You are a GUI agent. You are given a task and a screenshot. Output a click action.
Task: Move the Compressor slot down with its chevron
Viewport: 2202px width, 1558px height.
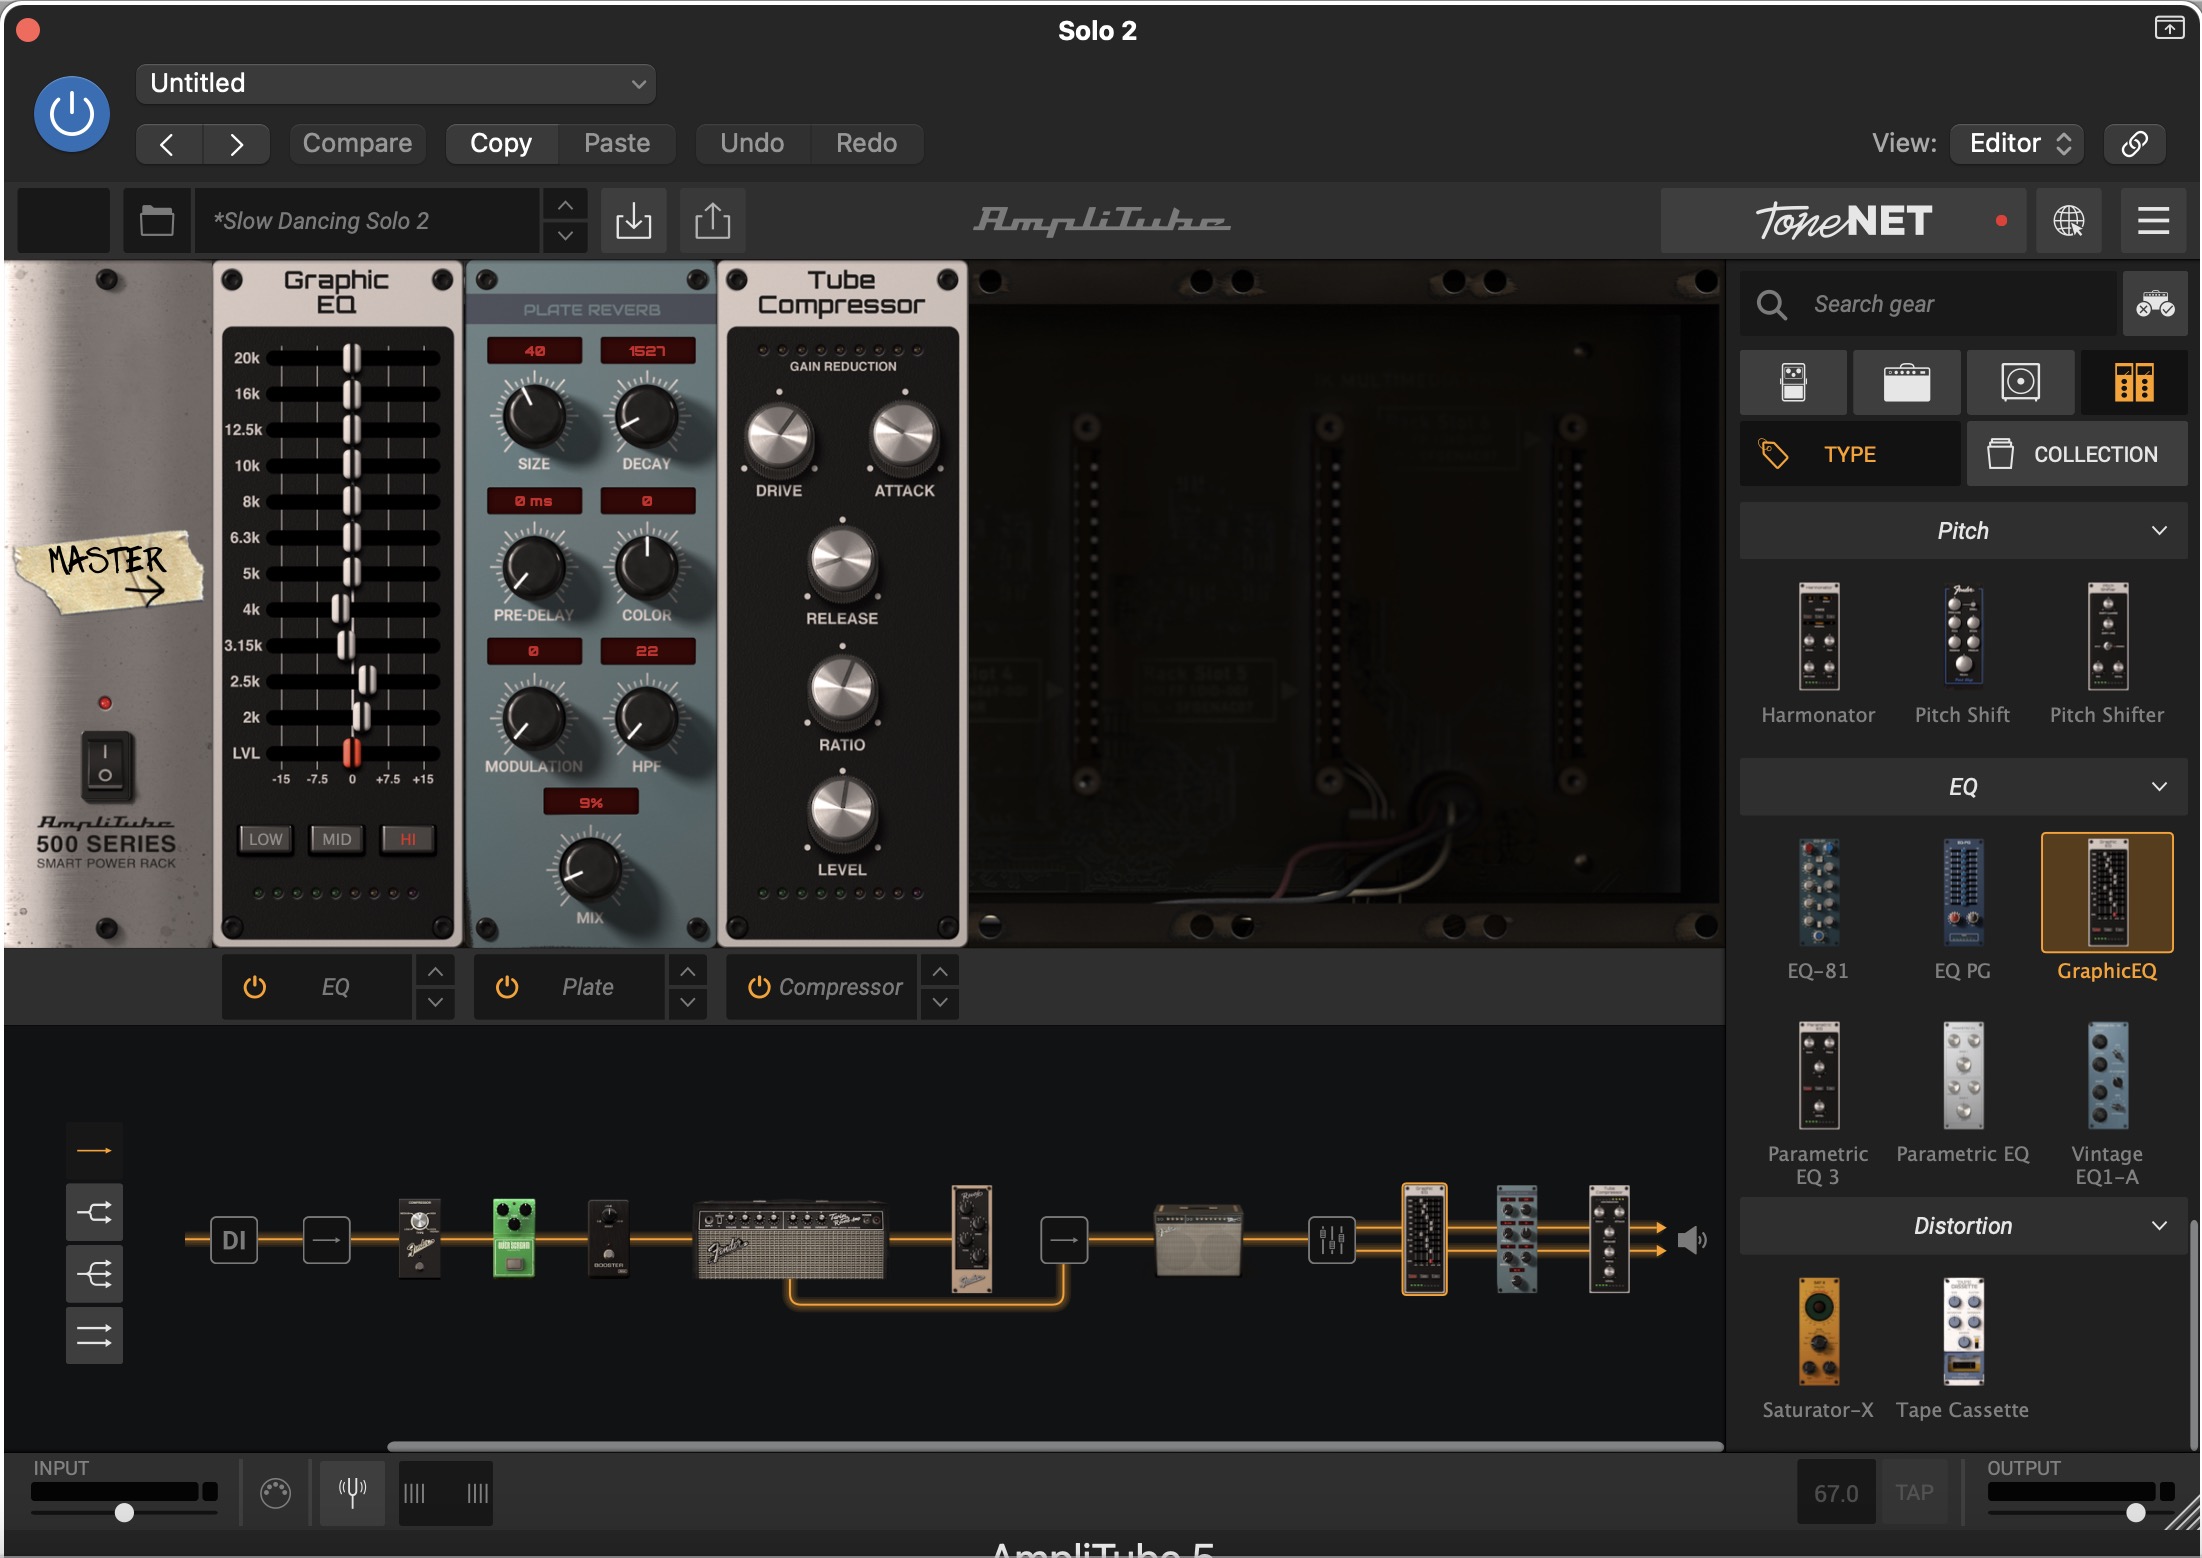point(940,1003)
